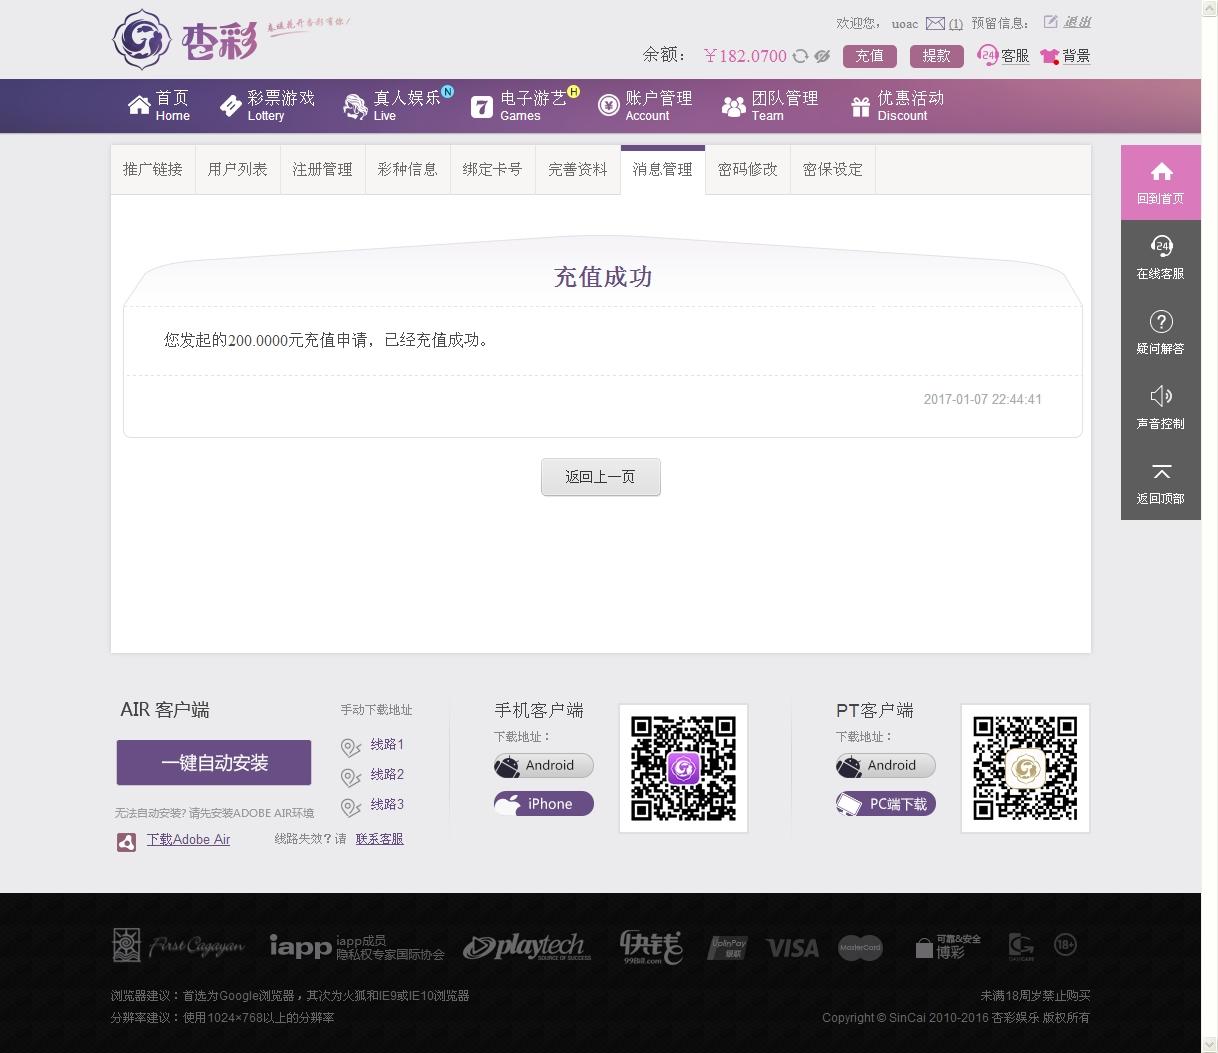1218x1053 pixels.
Task: Click the edit reserved-info pencil icon
Action: (1050, 22)
